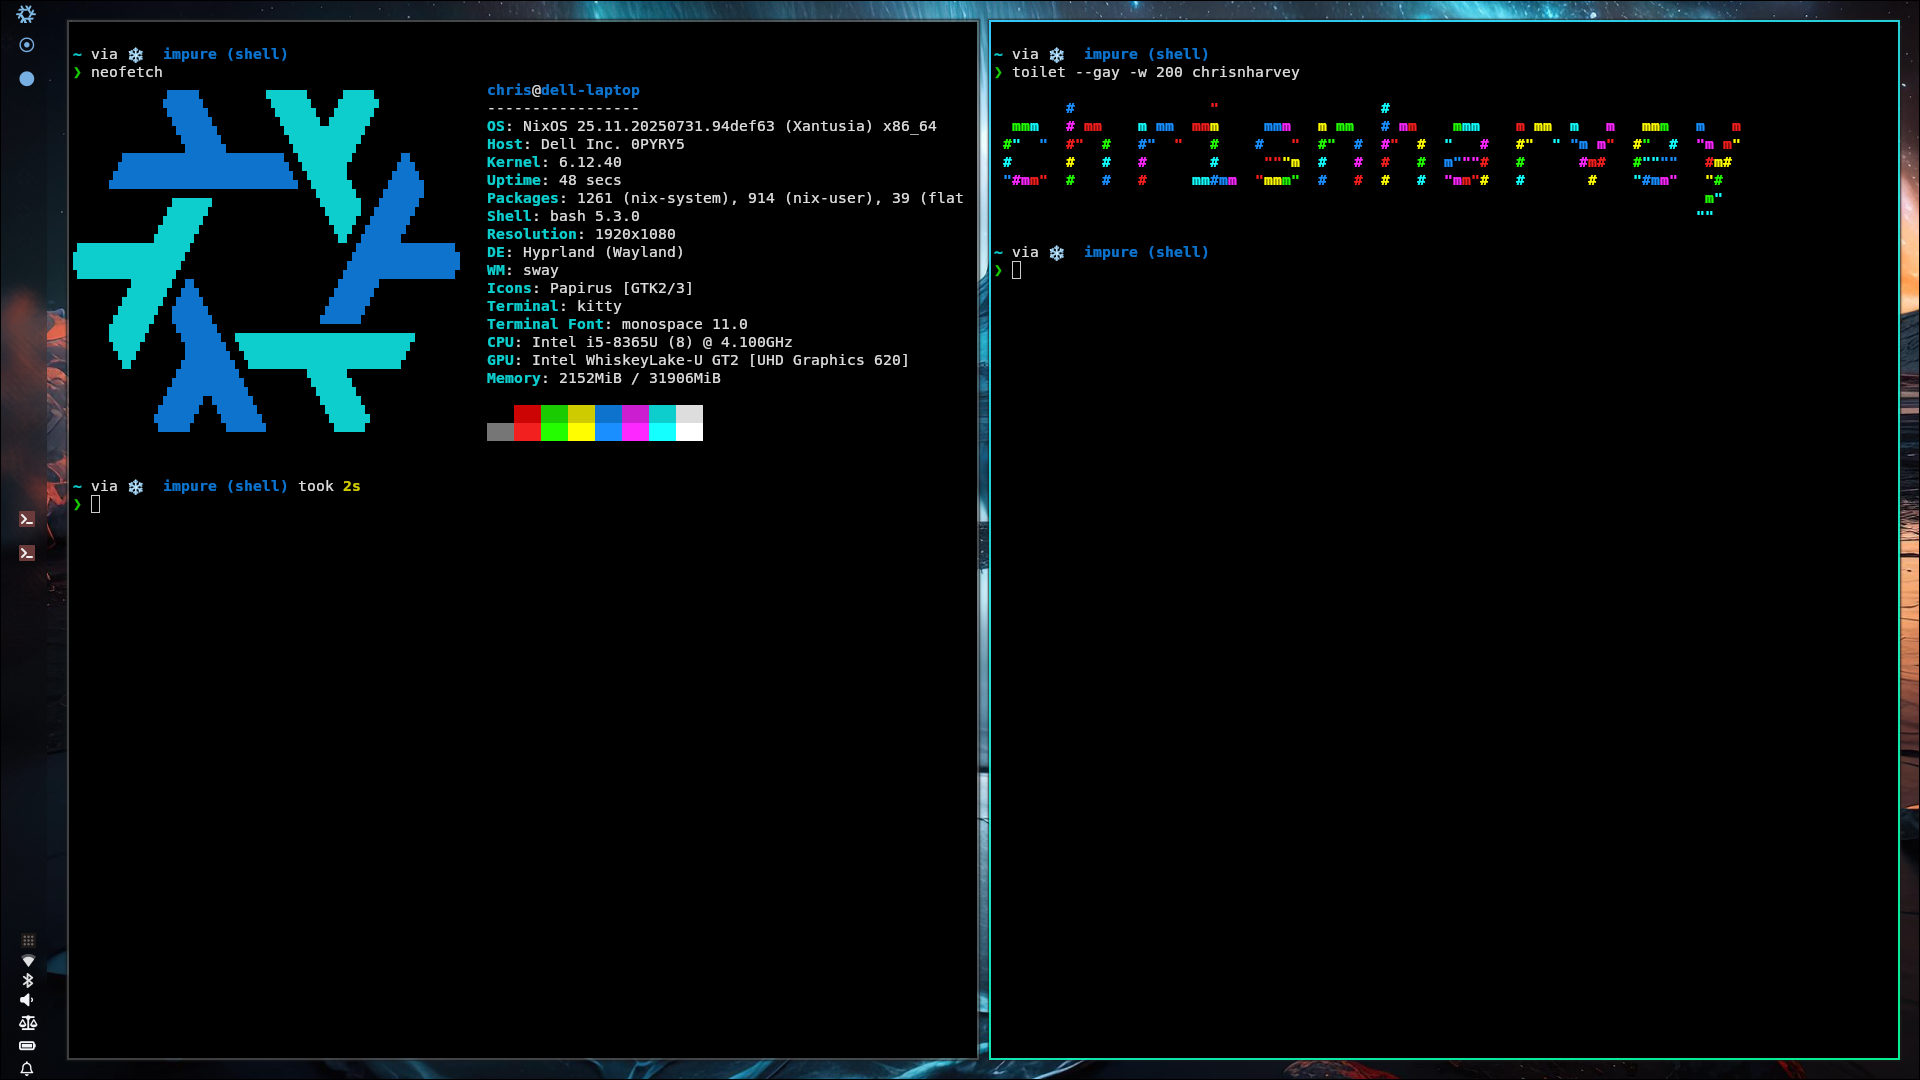Click the cyan neofetch palette block
Screen dimensions: 1920x1080
click(x=662, y=414)
